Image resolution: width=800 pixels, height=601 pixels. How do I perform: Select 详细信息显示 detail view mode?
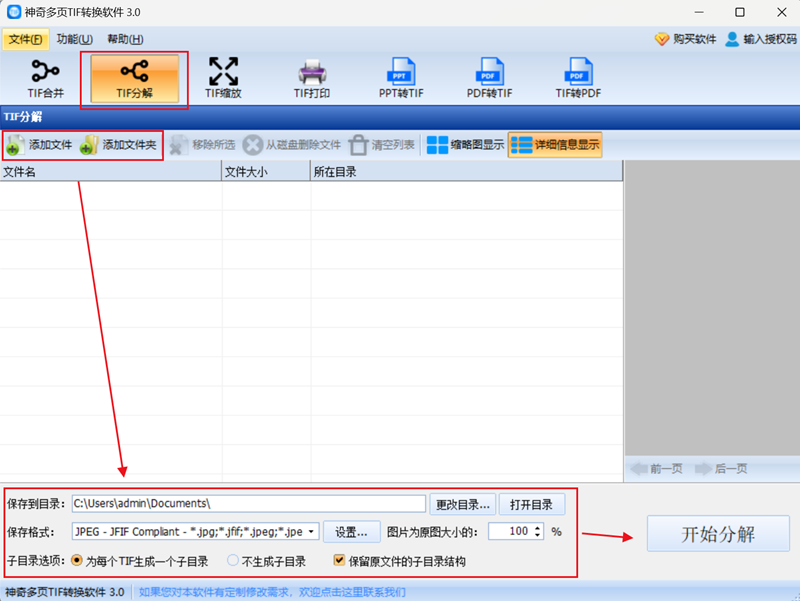point(557,144)
